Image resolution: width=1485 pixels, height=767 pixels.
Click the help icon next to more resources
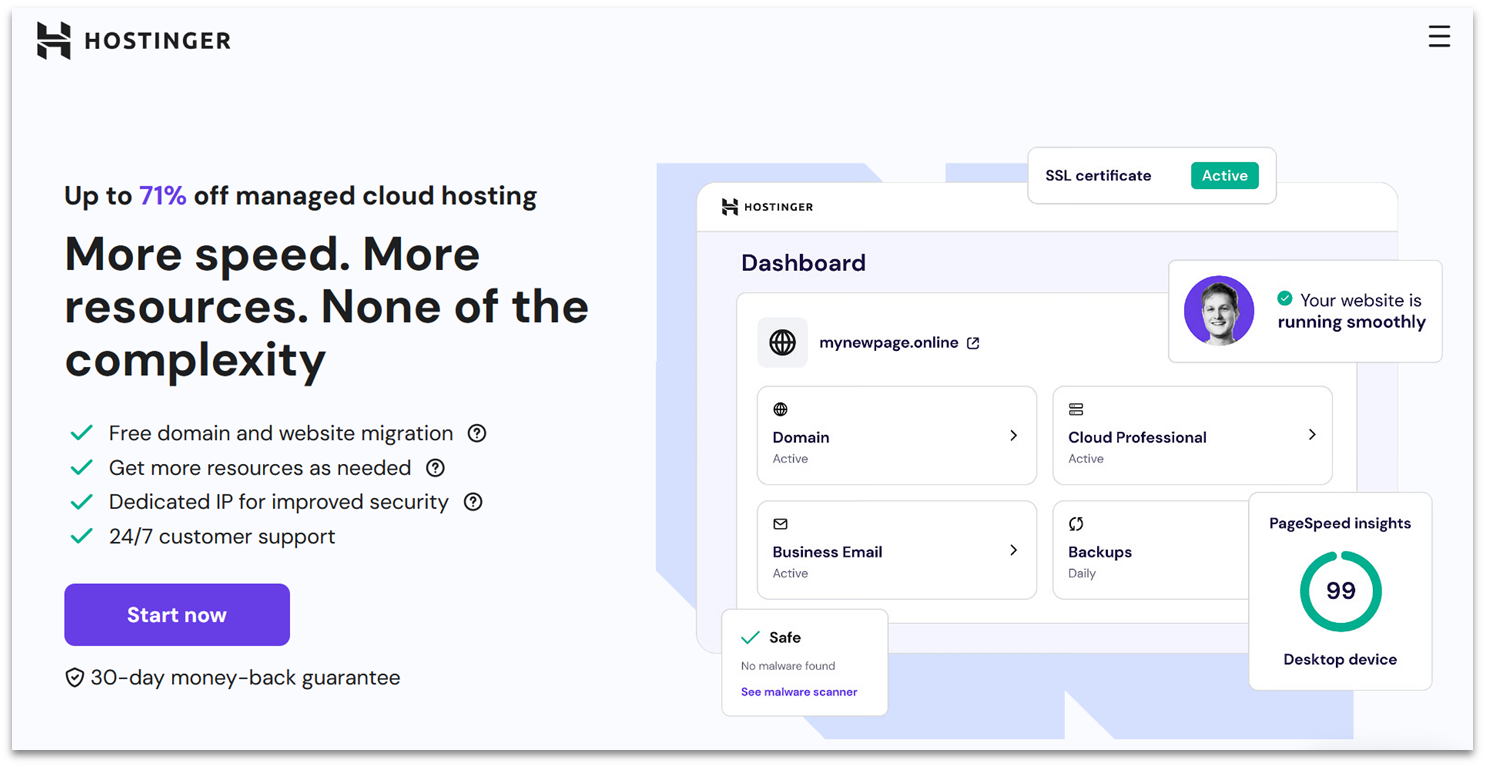coord(435,467)
